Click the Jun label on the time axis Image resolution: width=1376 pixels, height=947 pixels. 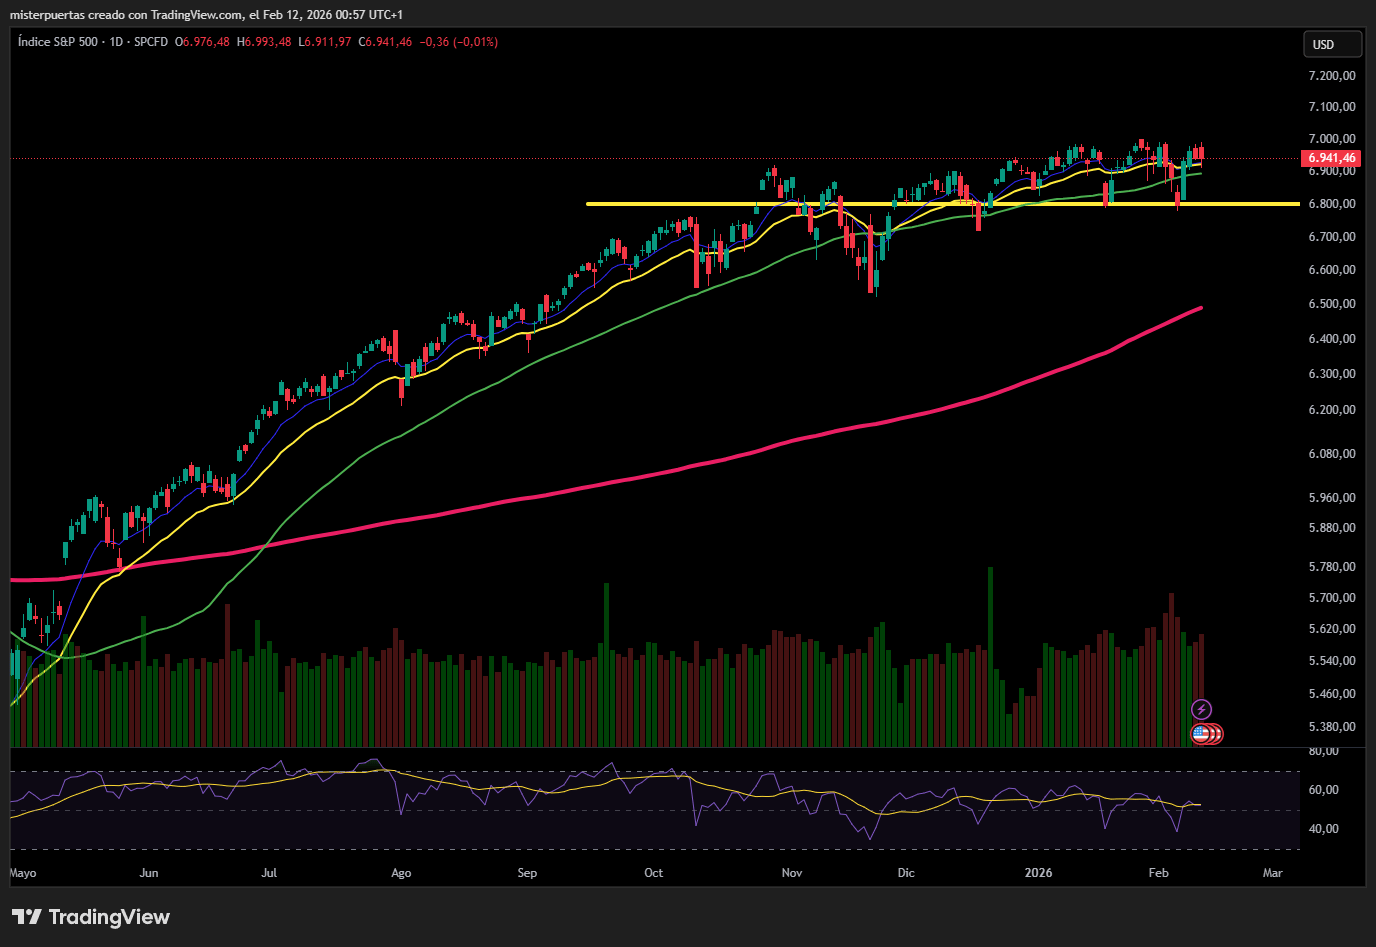pos(149,873)
